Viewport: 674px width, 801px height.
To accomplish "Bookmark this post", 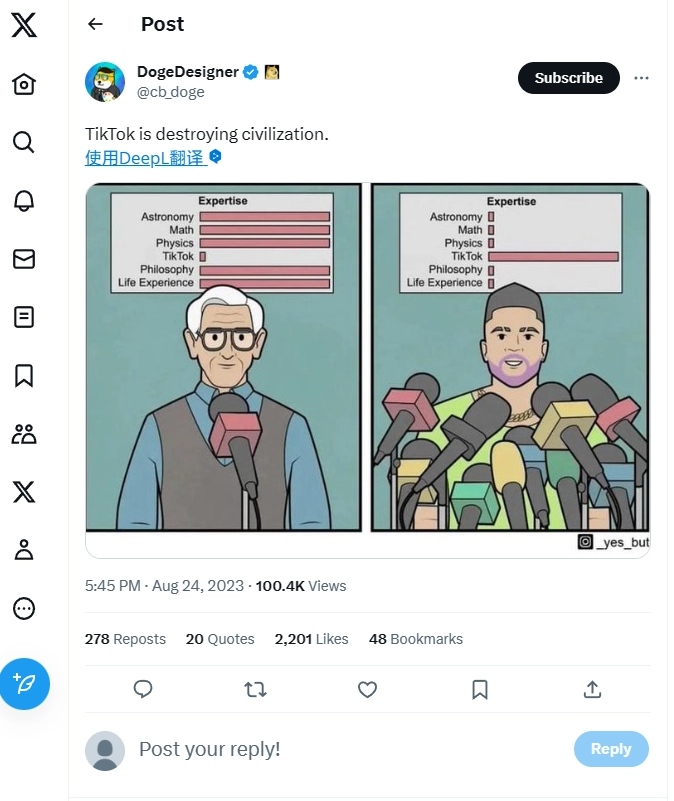I will coord(479,689).
